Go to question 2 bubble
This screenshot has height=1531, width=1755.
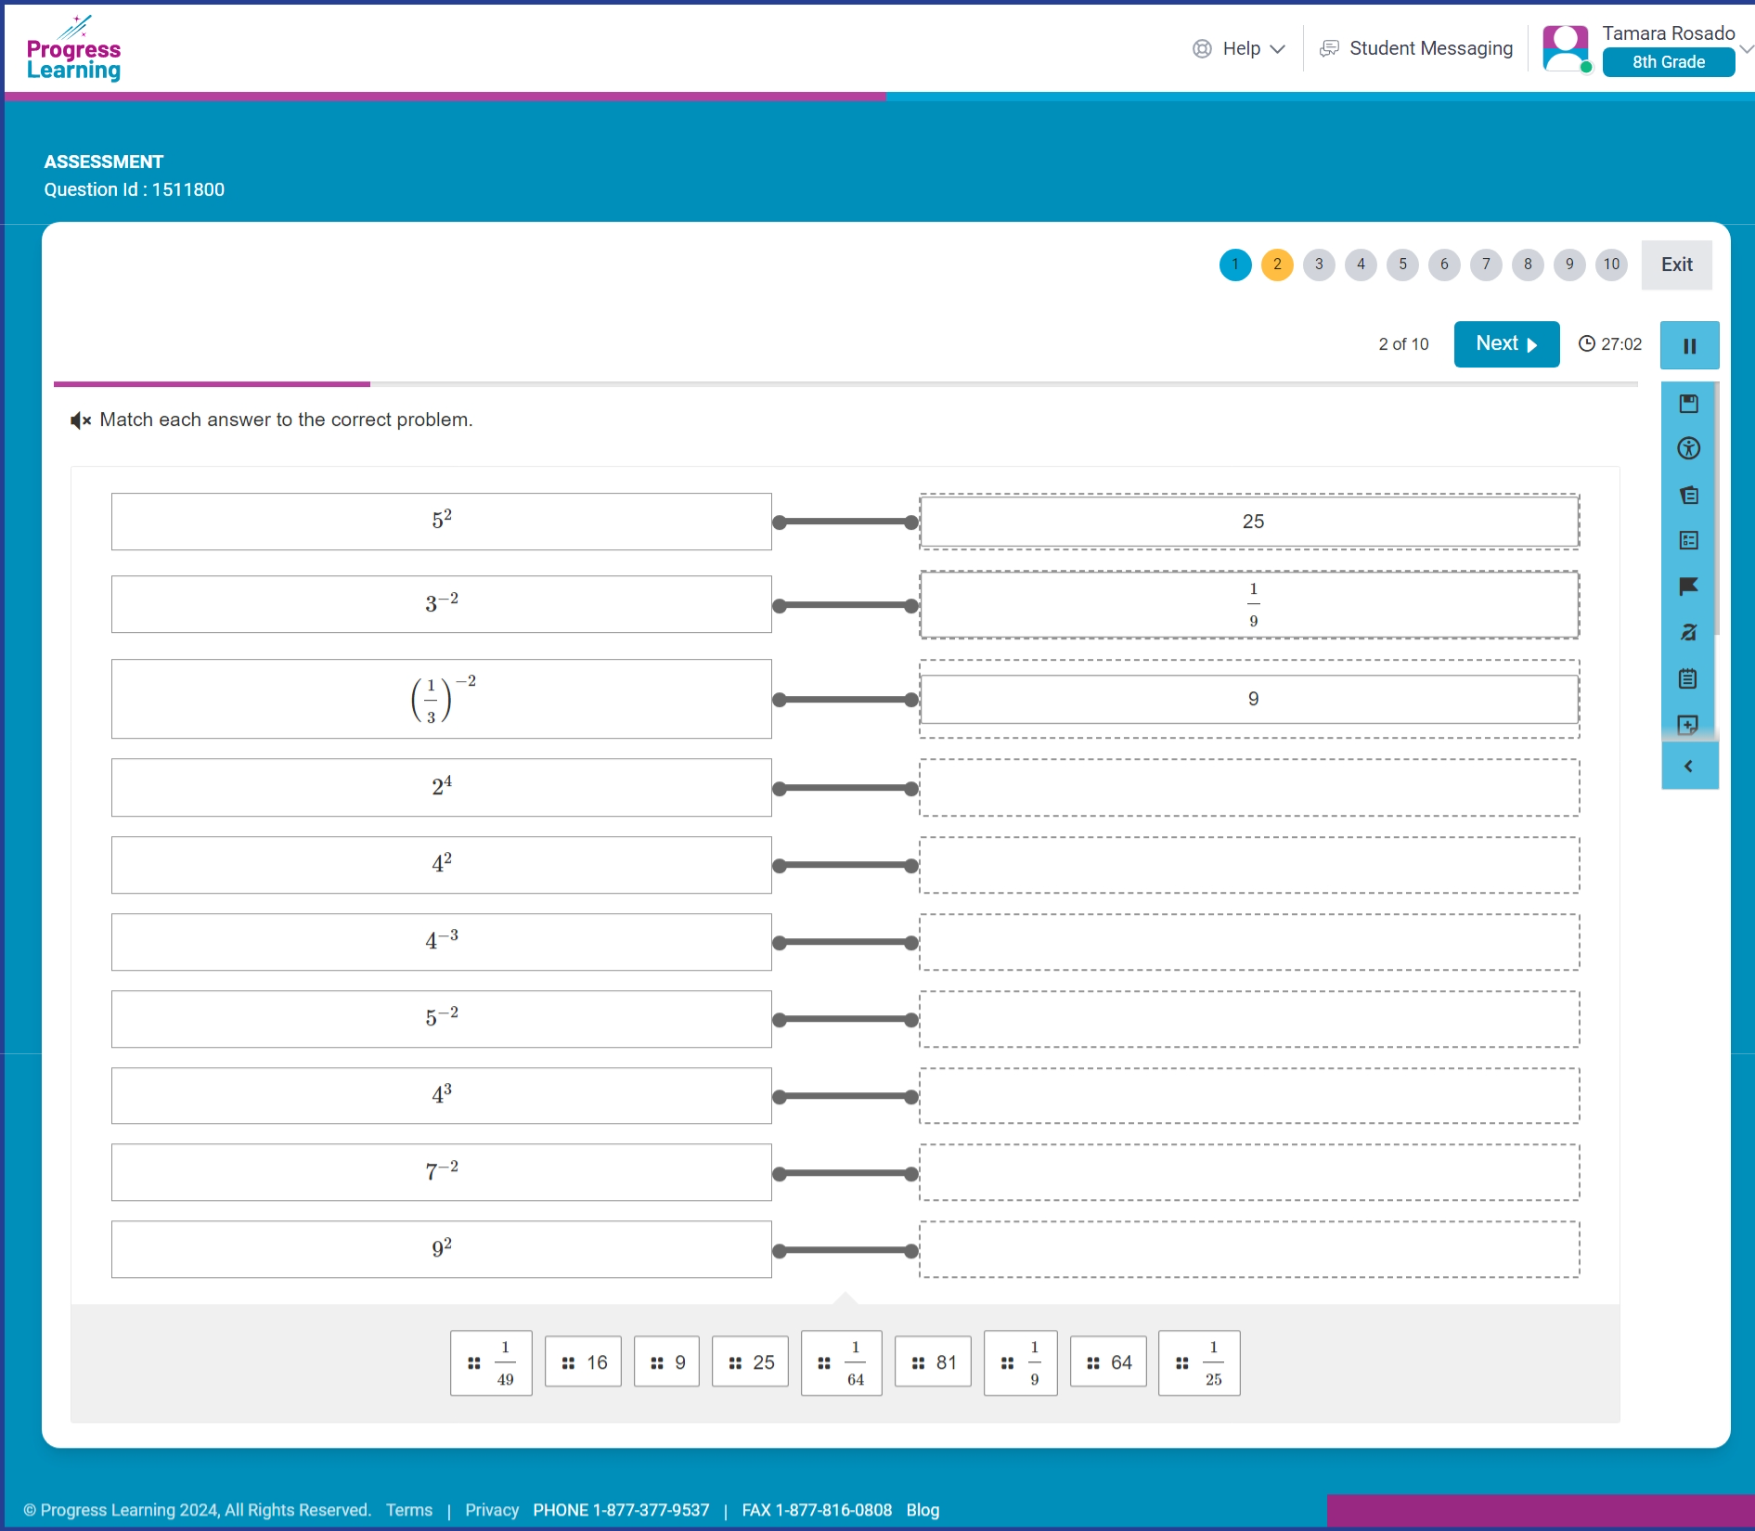click(1277, 265)
